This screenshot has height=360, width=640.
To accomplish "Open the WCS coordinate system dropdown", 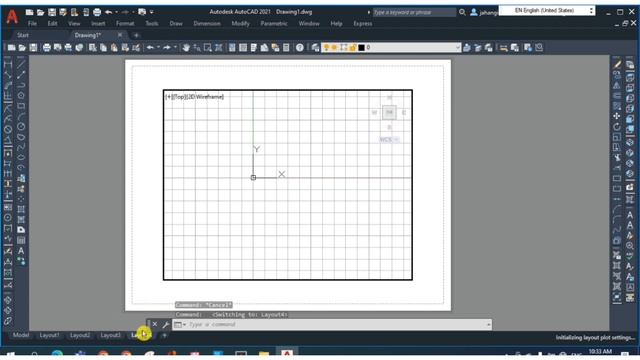I will coord(389,139).
